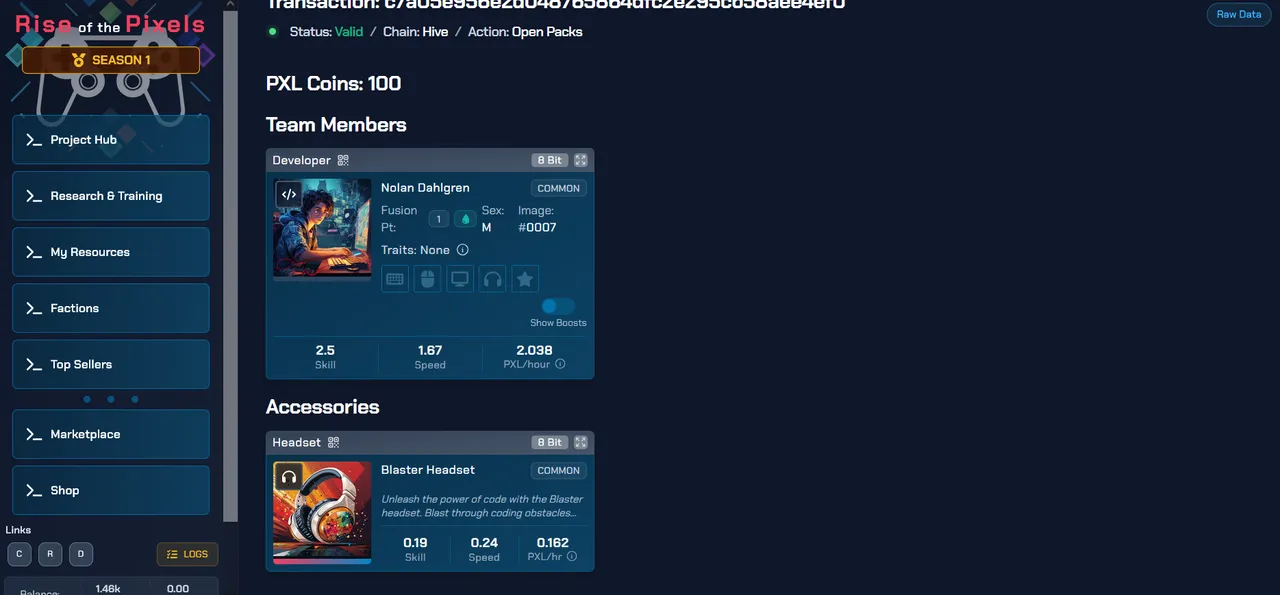Click the headphone badge on headset image
Viewport: 1280px width, 595px height.
click(x=288, y=477)
